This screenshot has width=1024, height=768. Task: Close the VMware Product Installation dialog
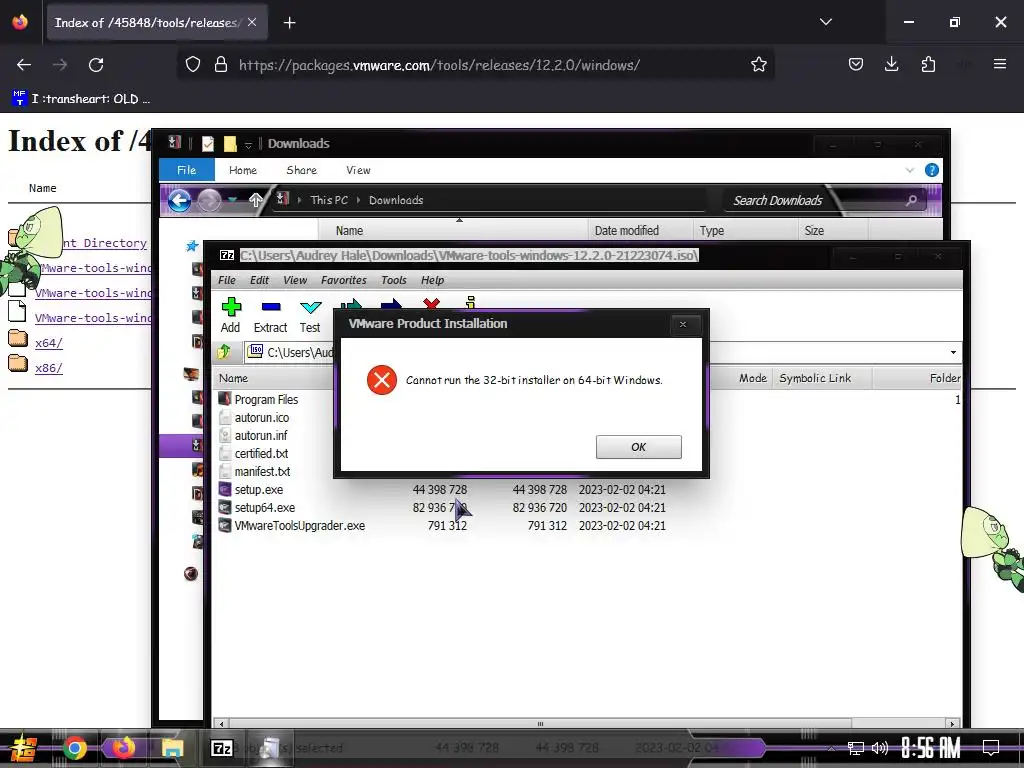tap(683, 324)
